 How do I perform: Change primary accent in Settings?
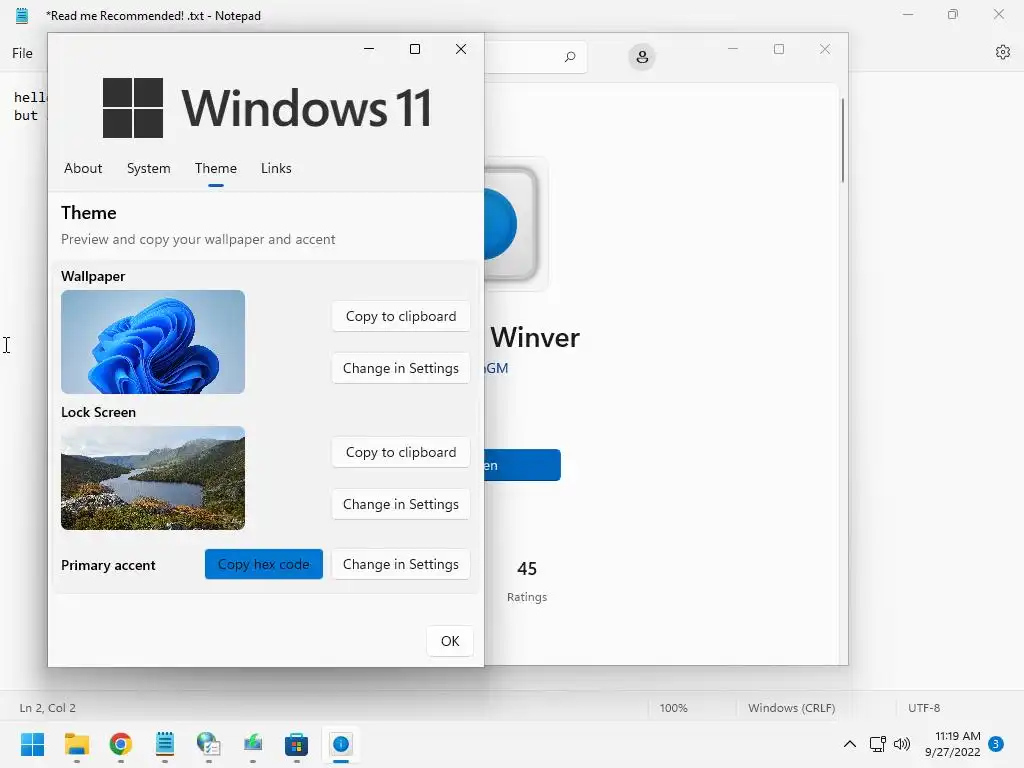pyautogui.click(x=401, y=564)
